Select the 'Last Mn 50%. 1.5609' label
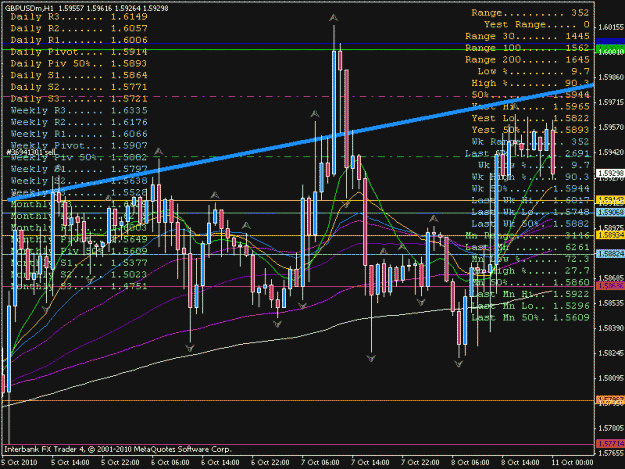 [x=531, y=318]
